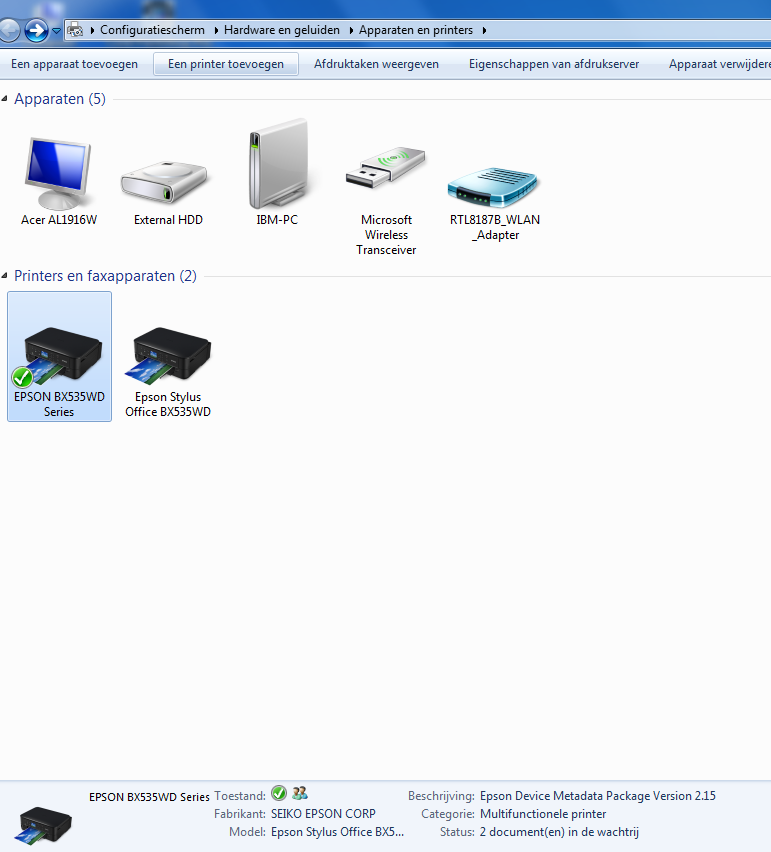Collapse the Printers en faxapparaten group
771x852 pixels.
(x=4, y=276)
